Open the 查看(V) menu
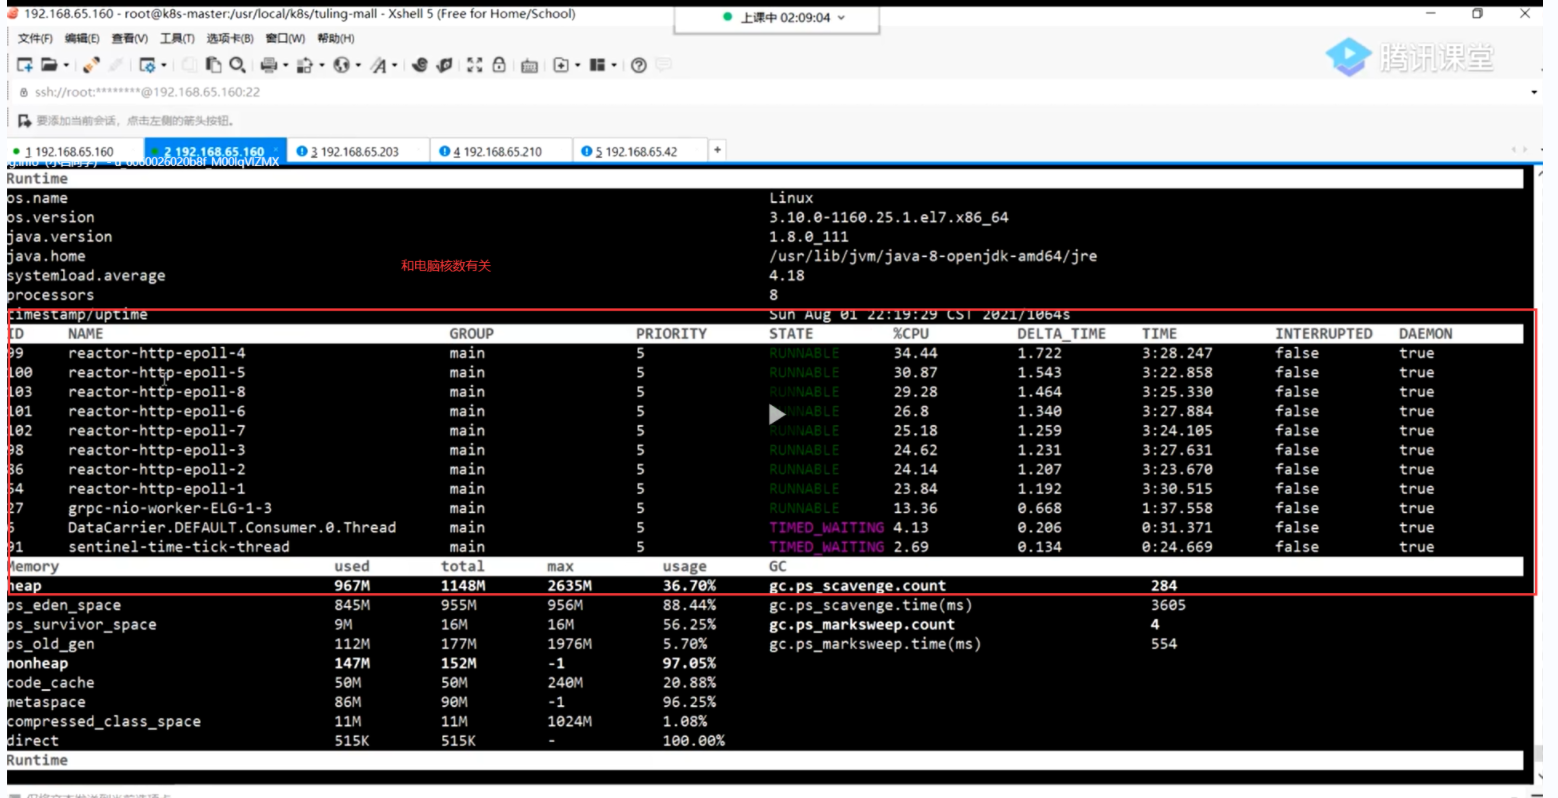The image size is (1558, 798). tap(130, 38)
